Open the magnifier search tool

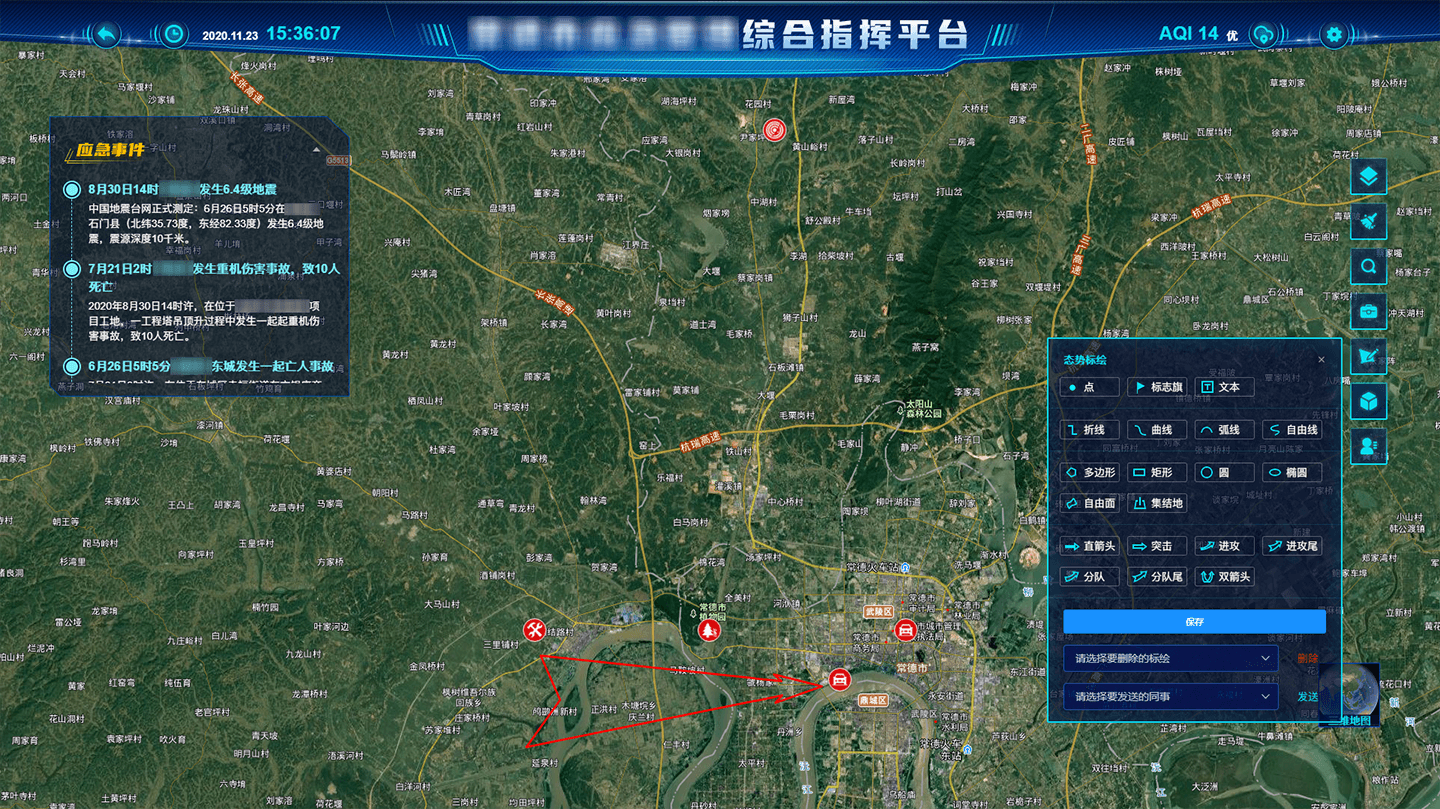(1368, 267)
